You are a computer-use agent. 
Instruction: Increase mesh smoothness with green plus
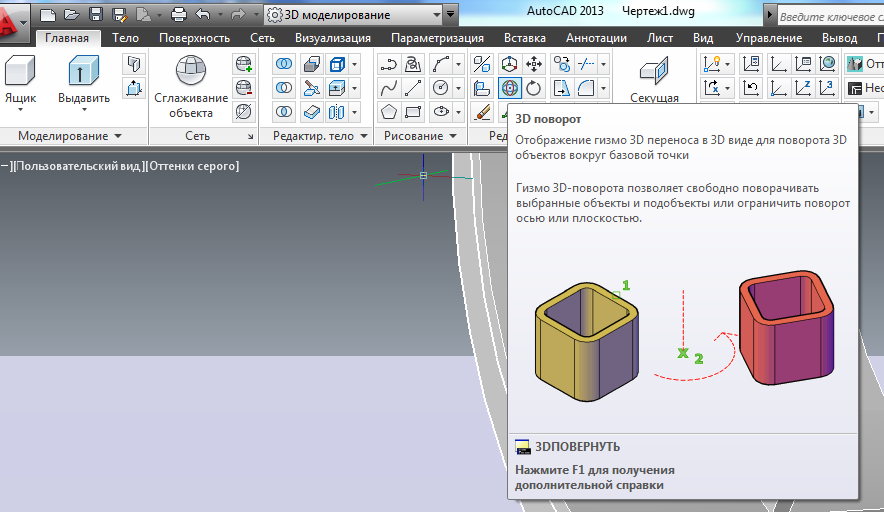[244, 64]
